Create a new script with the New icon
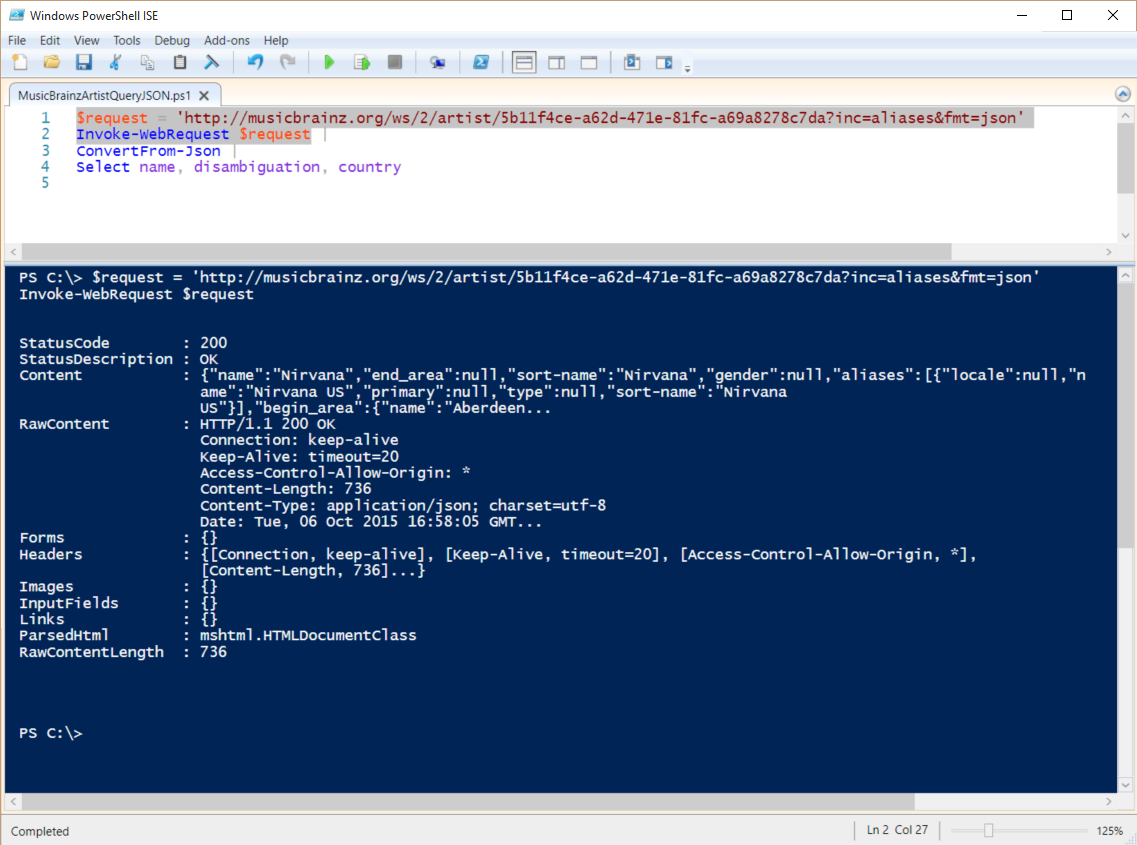 coord(19,61)
